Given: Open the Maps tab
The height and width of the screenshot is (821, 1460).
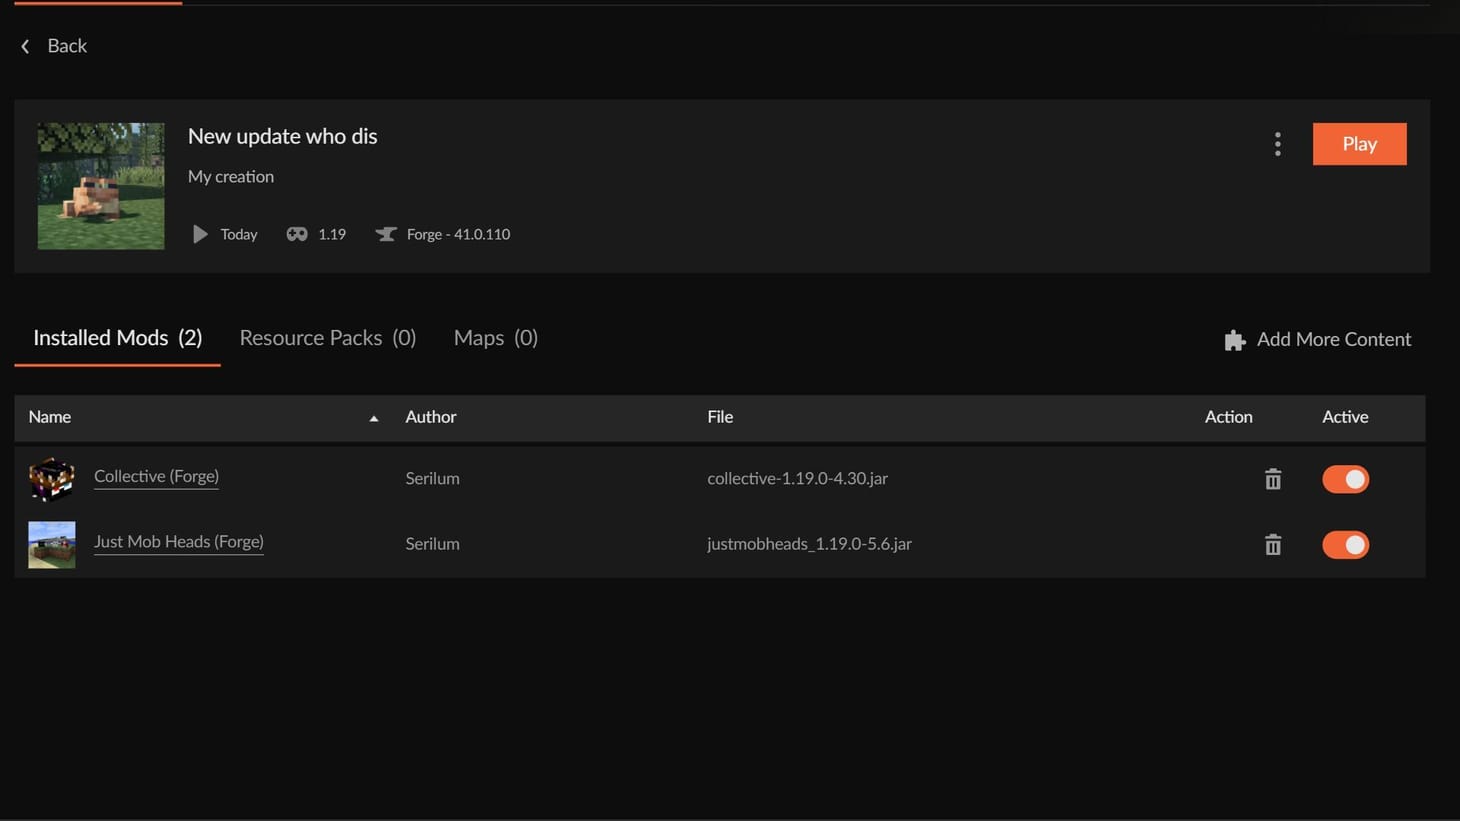Looking at the screenshot, I should pos(495,338).
